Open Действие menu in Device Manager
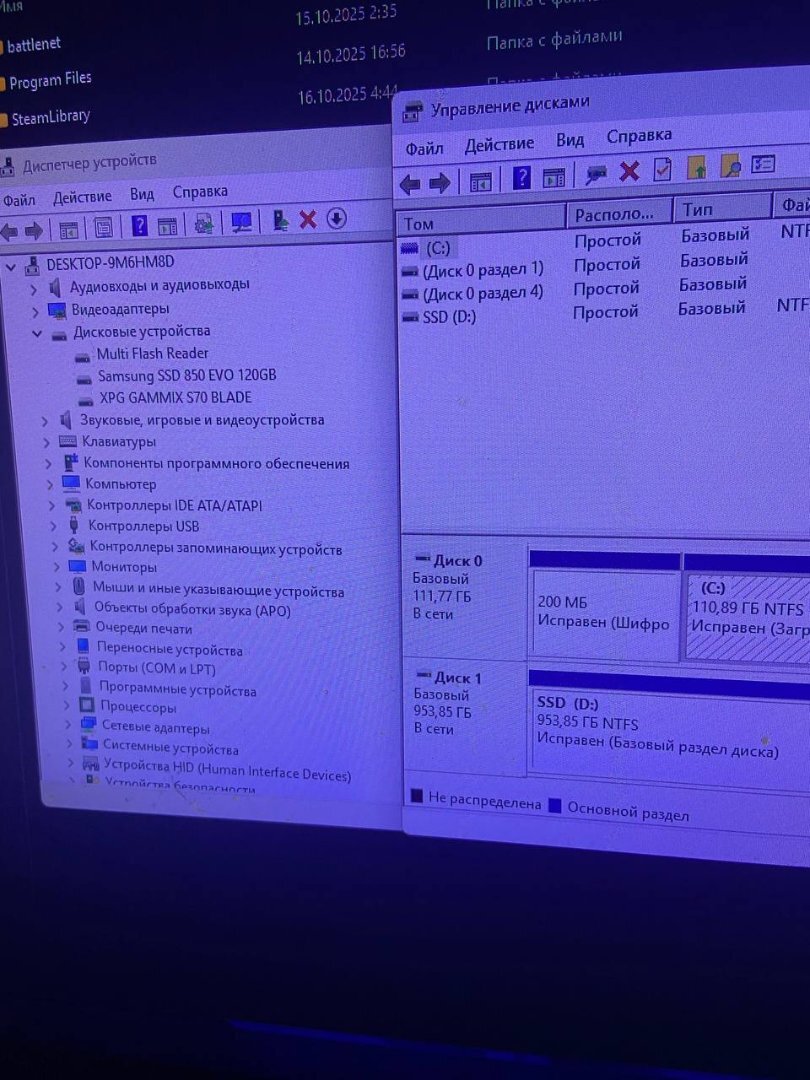The width and height of the screenshot is (810, 1080). pos(82,197)
